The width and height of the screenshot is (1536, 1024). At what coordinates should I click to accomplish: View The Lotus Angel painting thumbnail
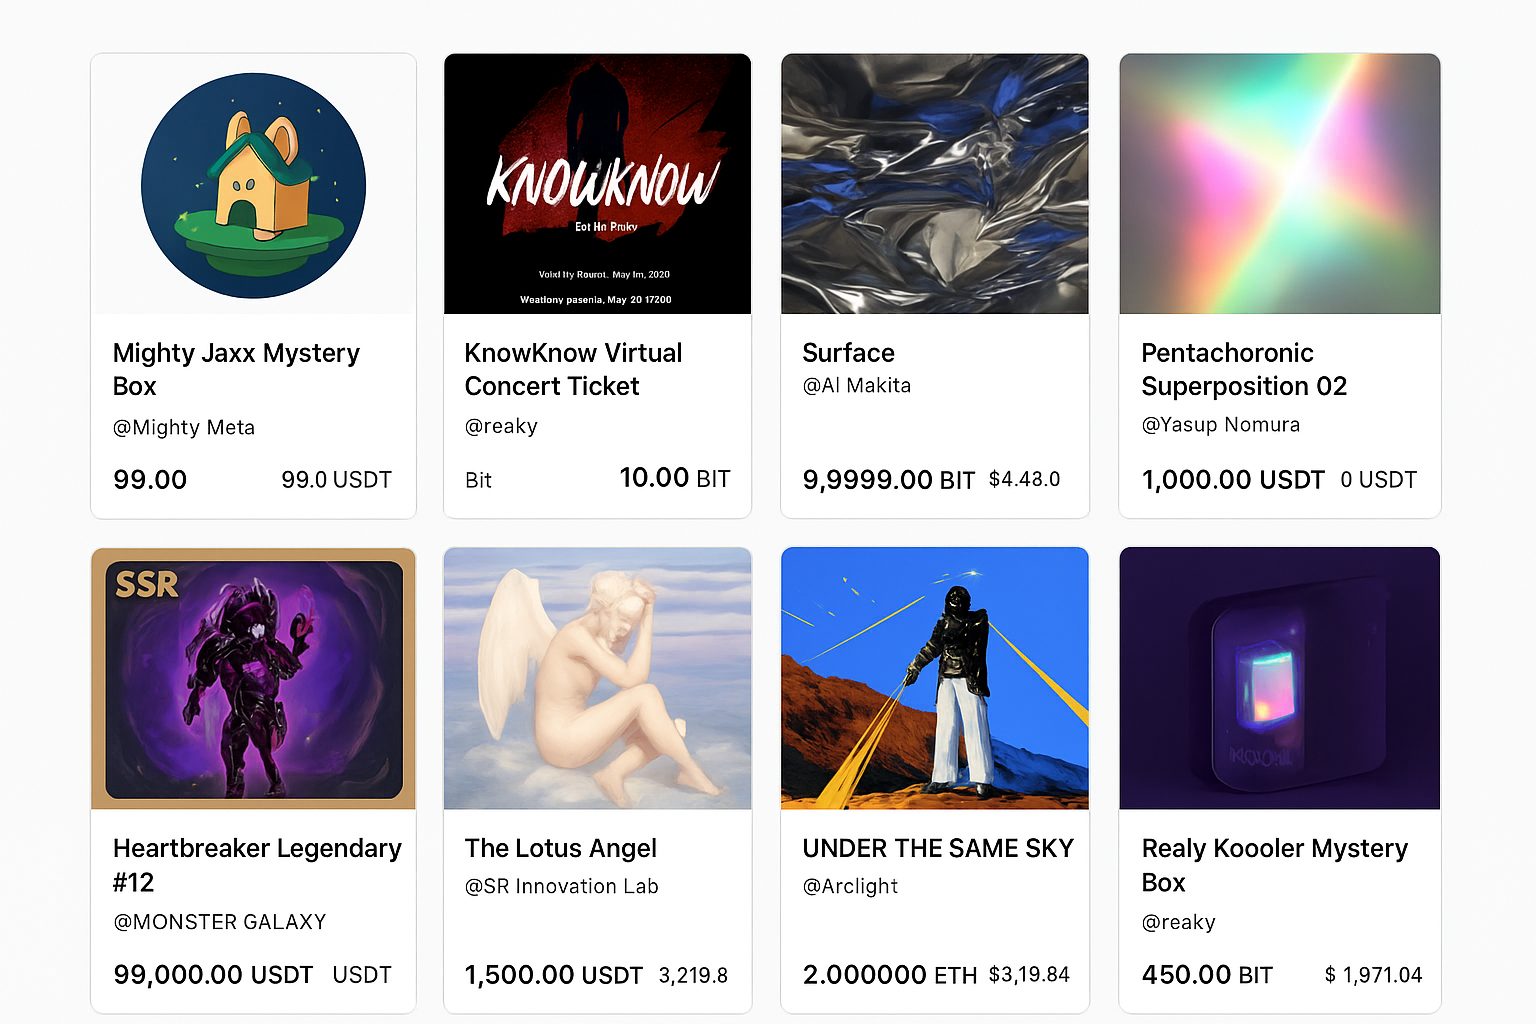[x=597, y=678]
